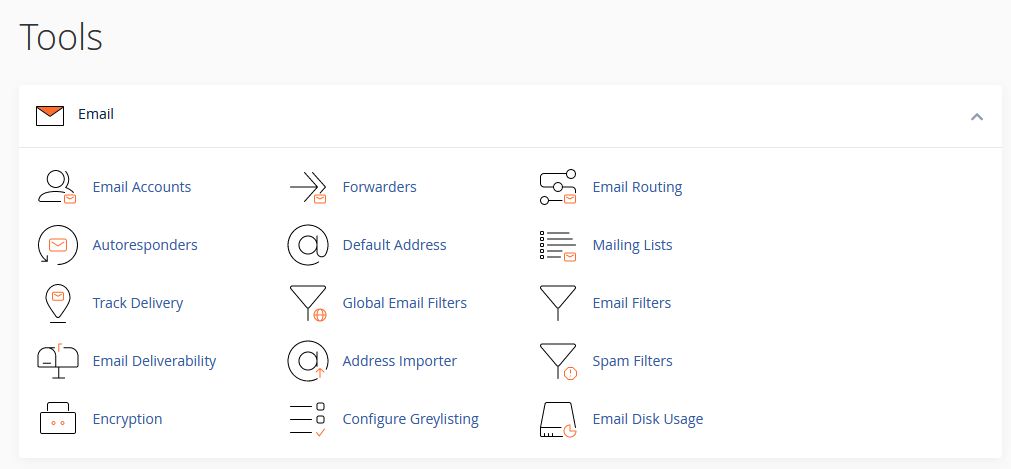Click the Email section envelope icon
This screenshot has height=469, width=1011.
tap(50, 115)
